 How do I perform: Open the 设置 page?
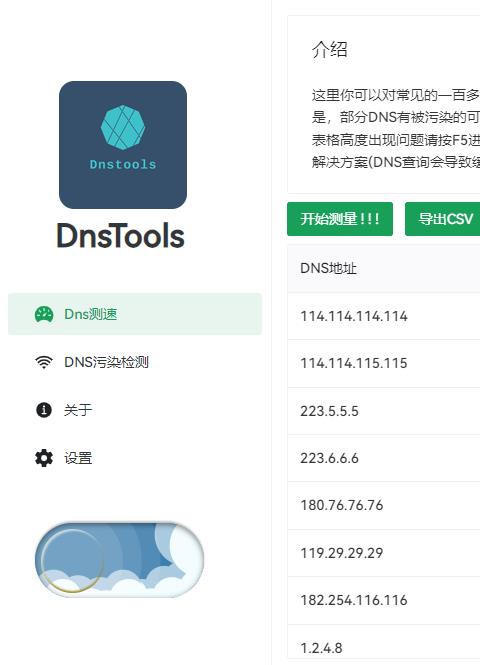pyautogui.click(x=135, y=458)
